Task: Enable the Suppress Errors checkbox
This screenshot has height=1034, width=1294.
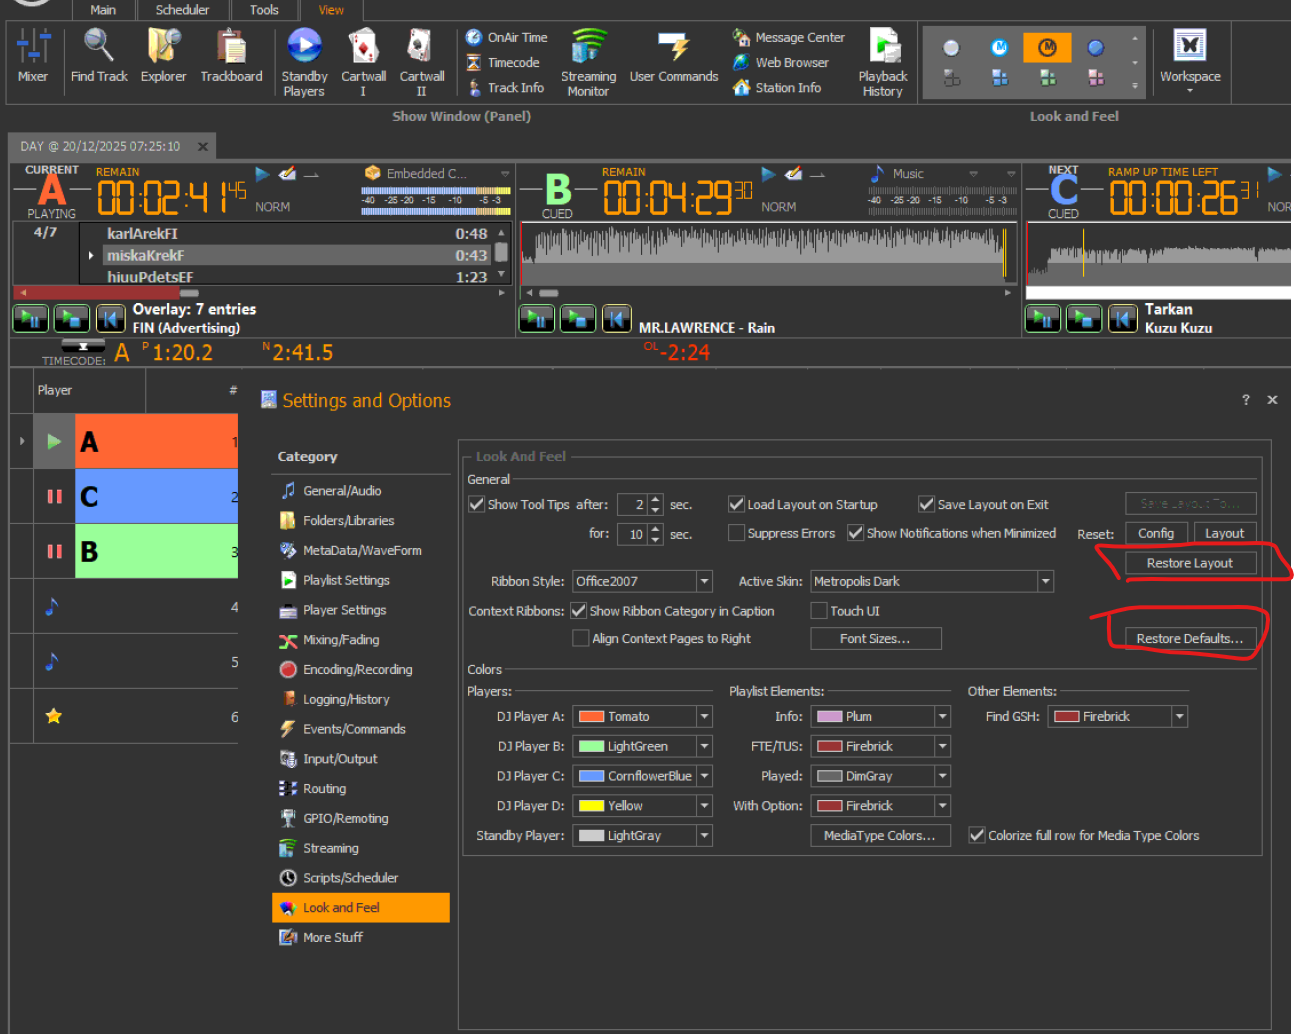Action: [x=737, y=533]
